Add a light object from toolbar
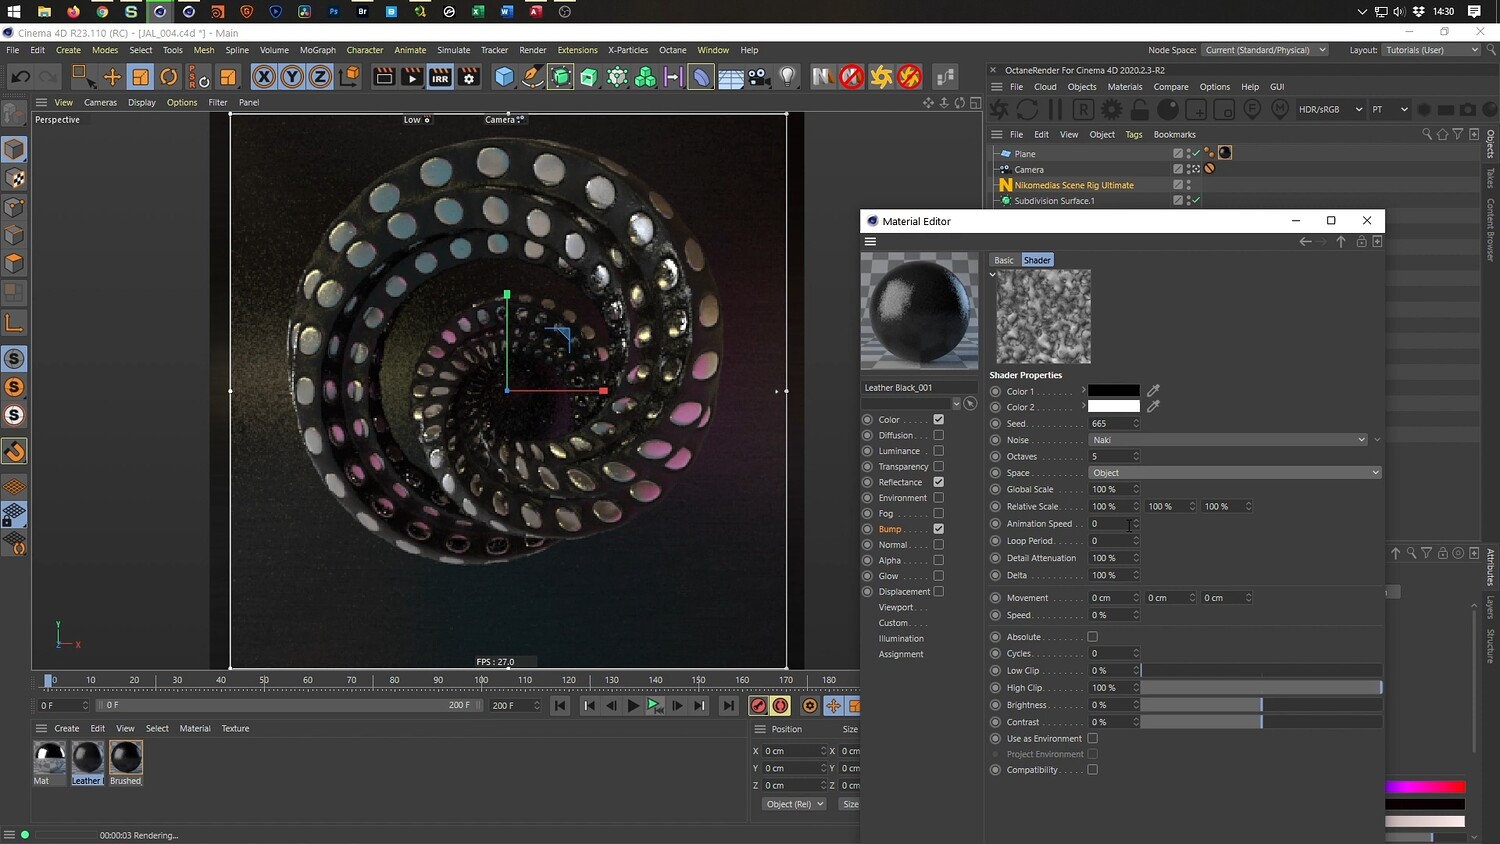This screenshot has width=1500, height=844. 788,77
